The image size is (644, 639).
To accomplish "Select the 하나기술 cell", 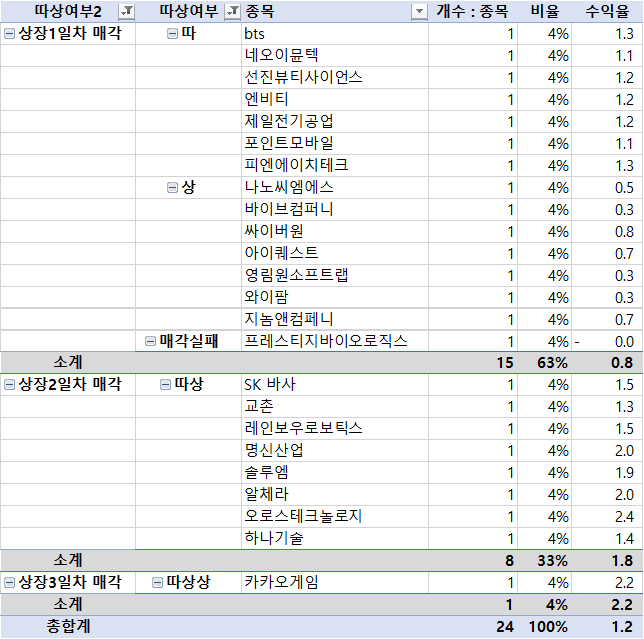I will tap(335, 538).
